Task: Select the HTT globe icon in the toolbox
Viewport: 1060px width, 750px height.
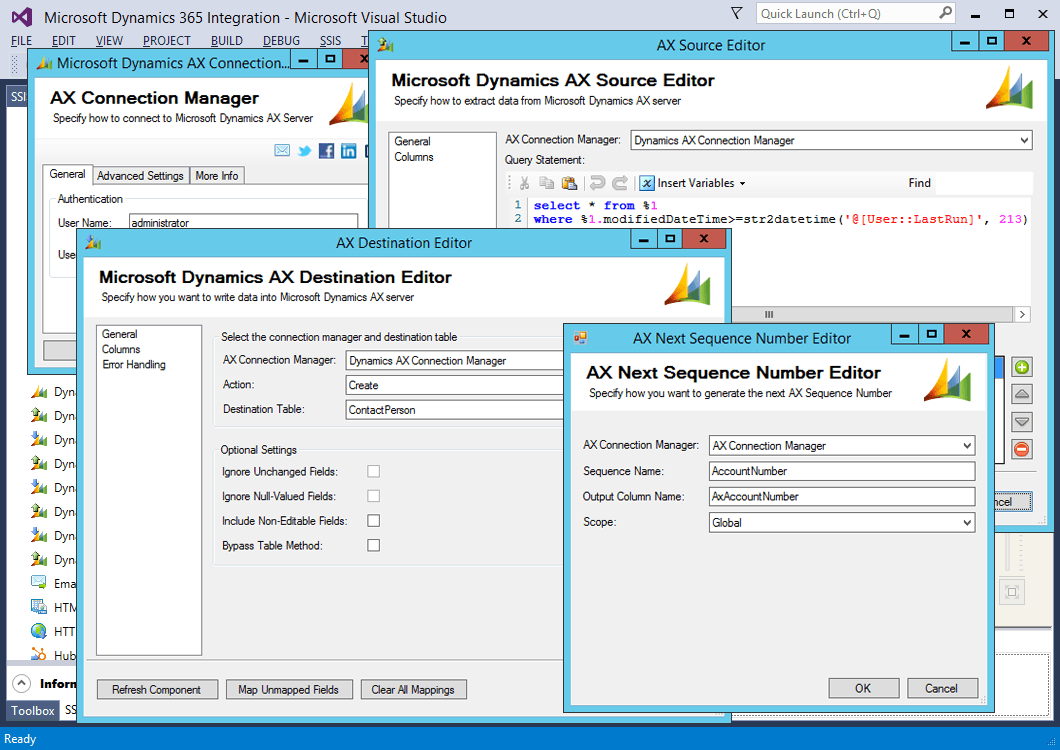Action: coord(39,631)
